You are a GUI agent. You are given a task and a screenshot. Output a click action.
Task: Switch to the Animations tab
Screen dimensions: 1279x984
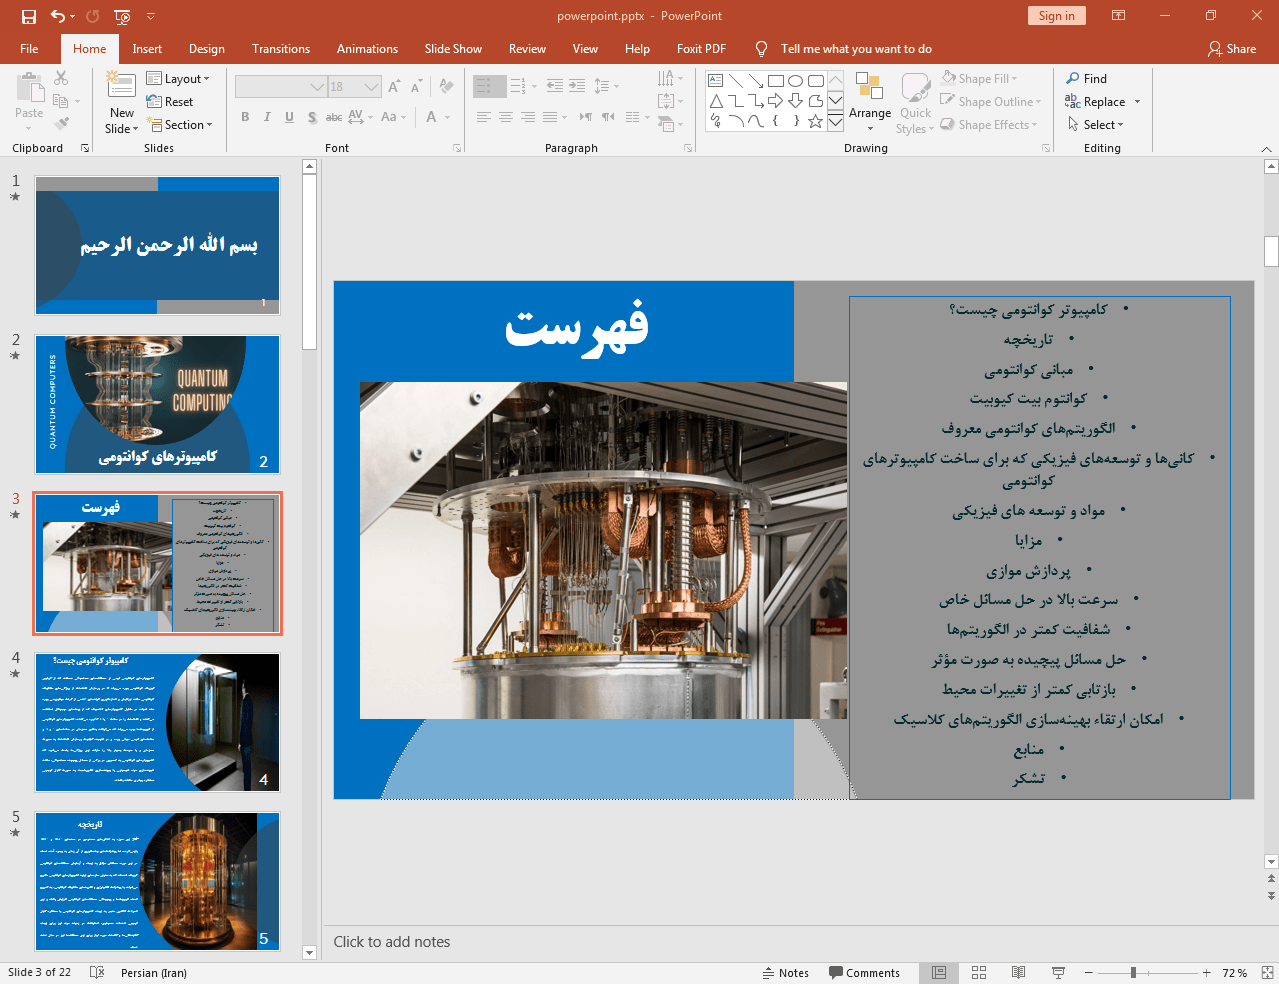coord(367,49)
